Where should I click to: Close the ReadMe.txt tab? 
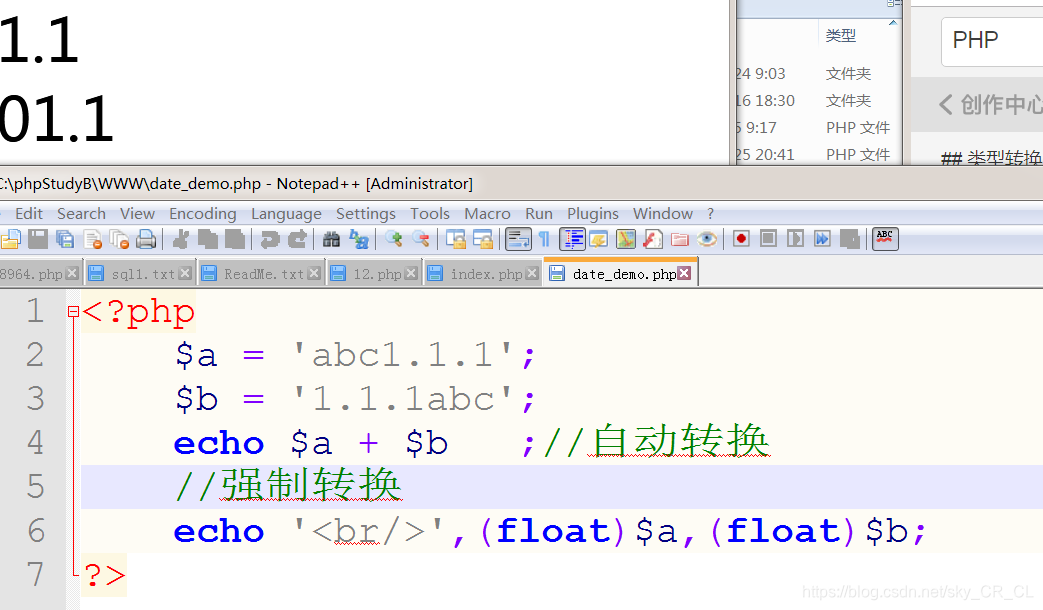pos(314,273)
